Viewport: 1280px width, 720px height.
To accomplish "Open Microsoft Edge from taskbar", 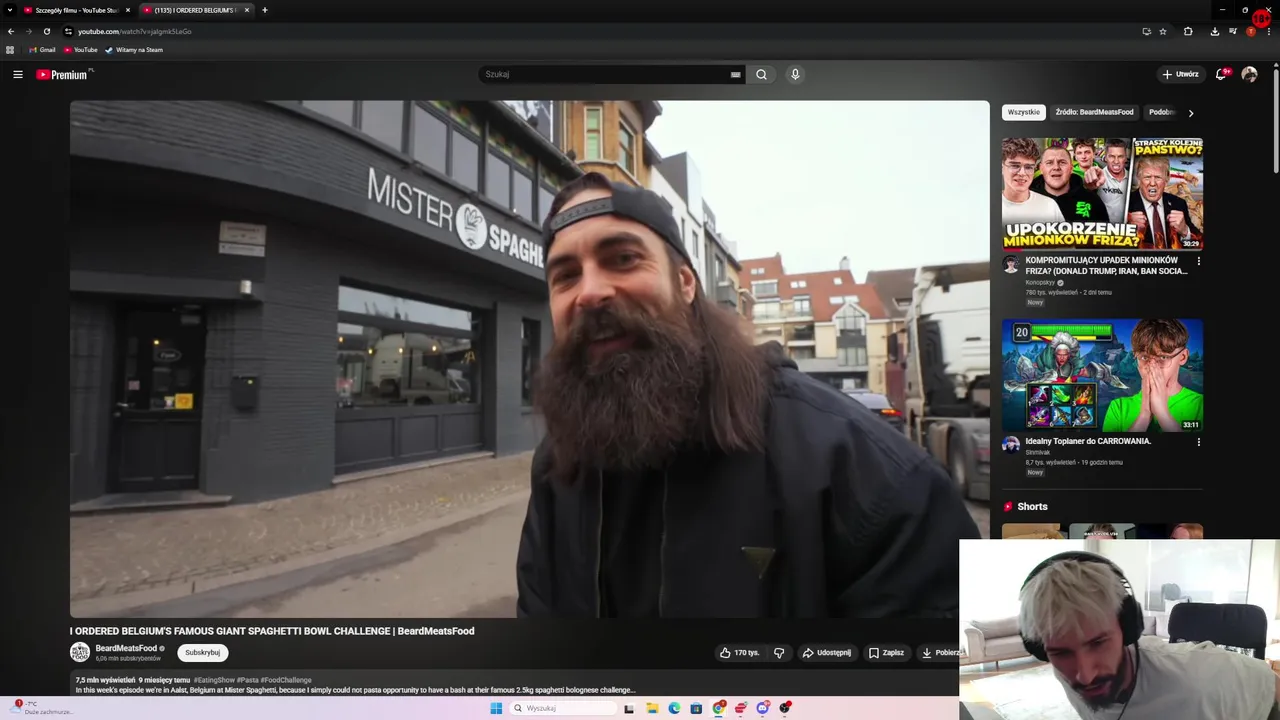I will (674, 708).
